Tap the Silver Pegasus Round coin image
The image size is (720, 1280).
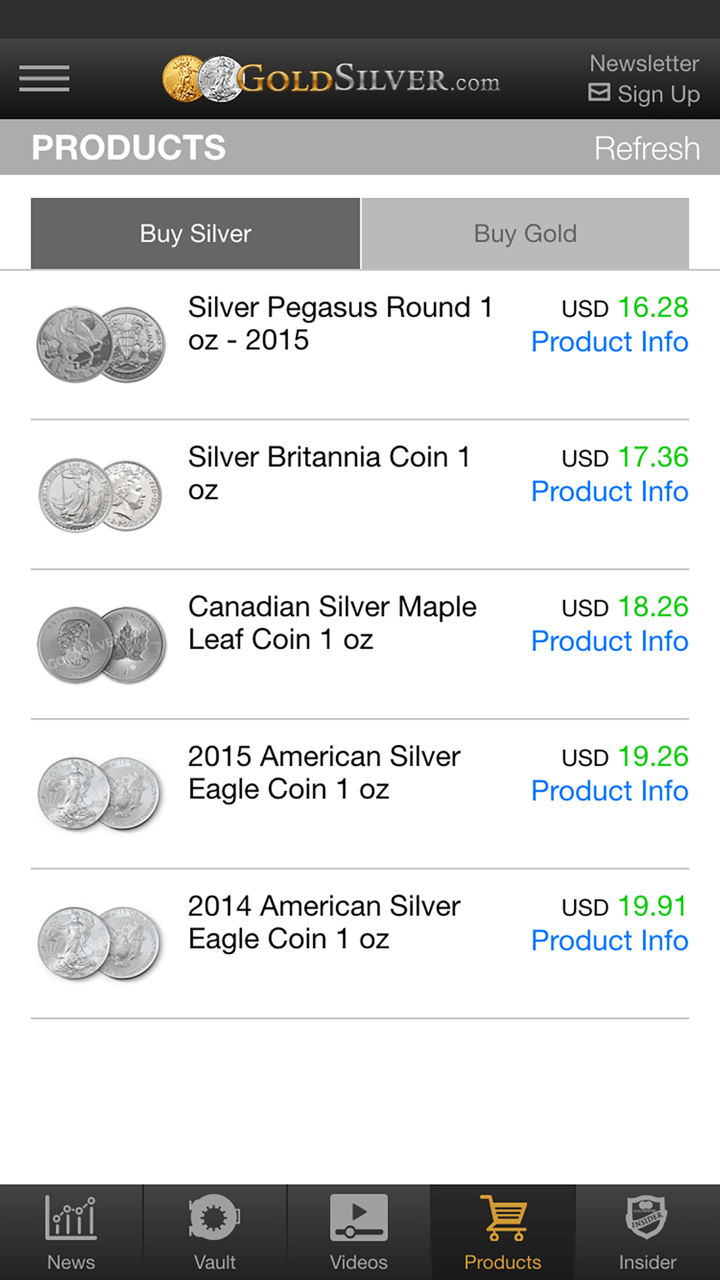(x=101, y=344)
